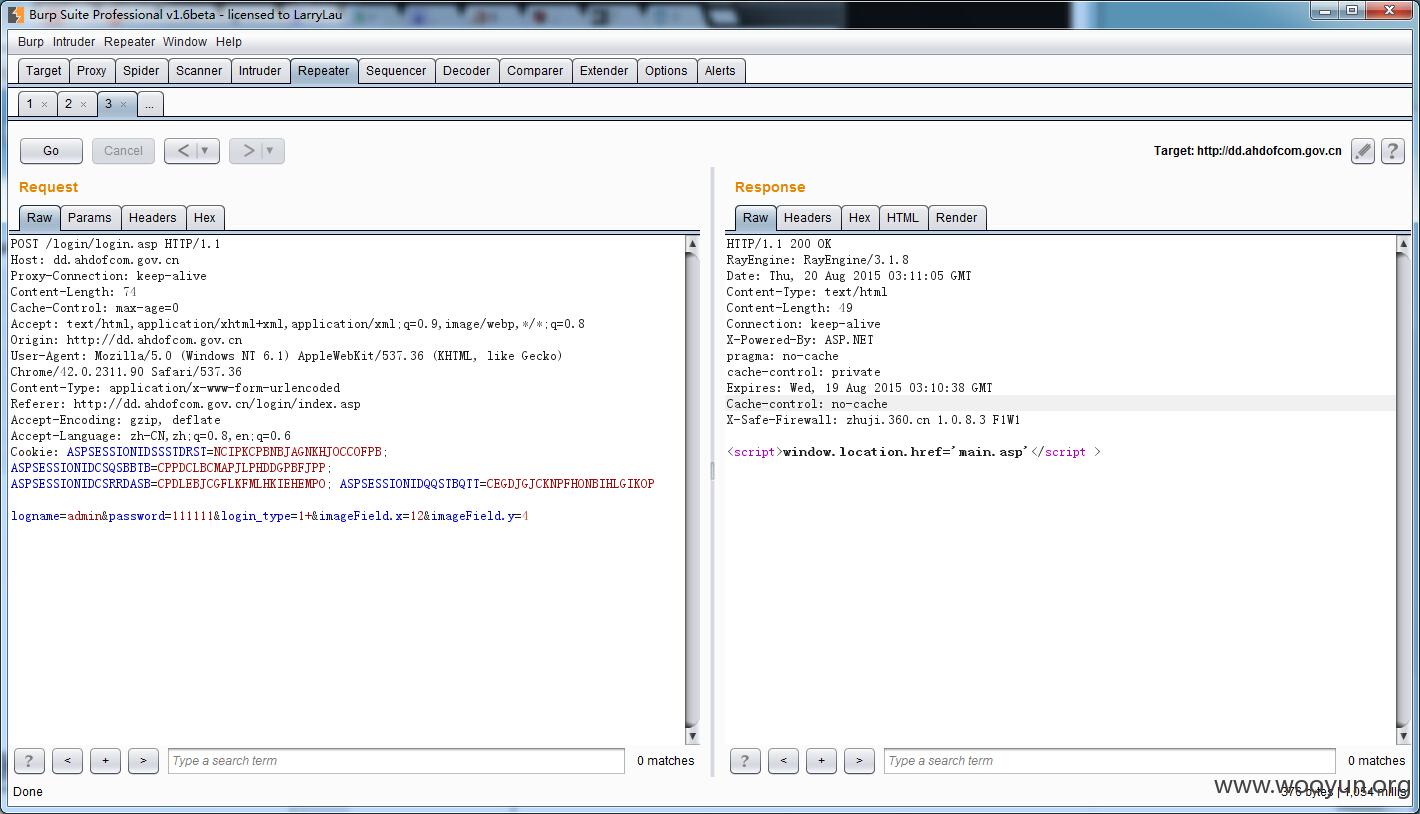Switch to the Spider tab
Viewport: 1420px width, 814px height.
(141, 71)
